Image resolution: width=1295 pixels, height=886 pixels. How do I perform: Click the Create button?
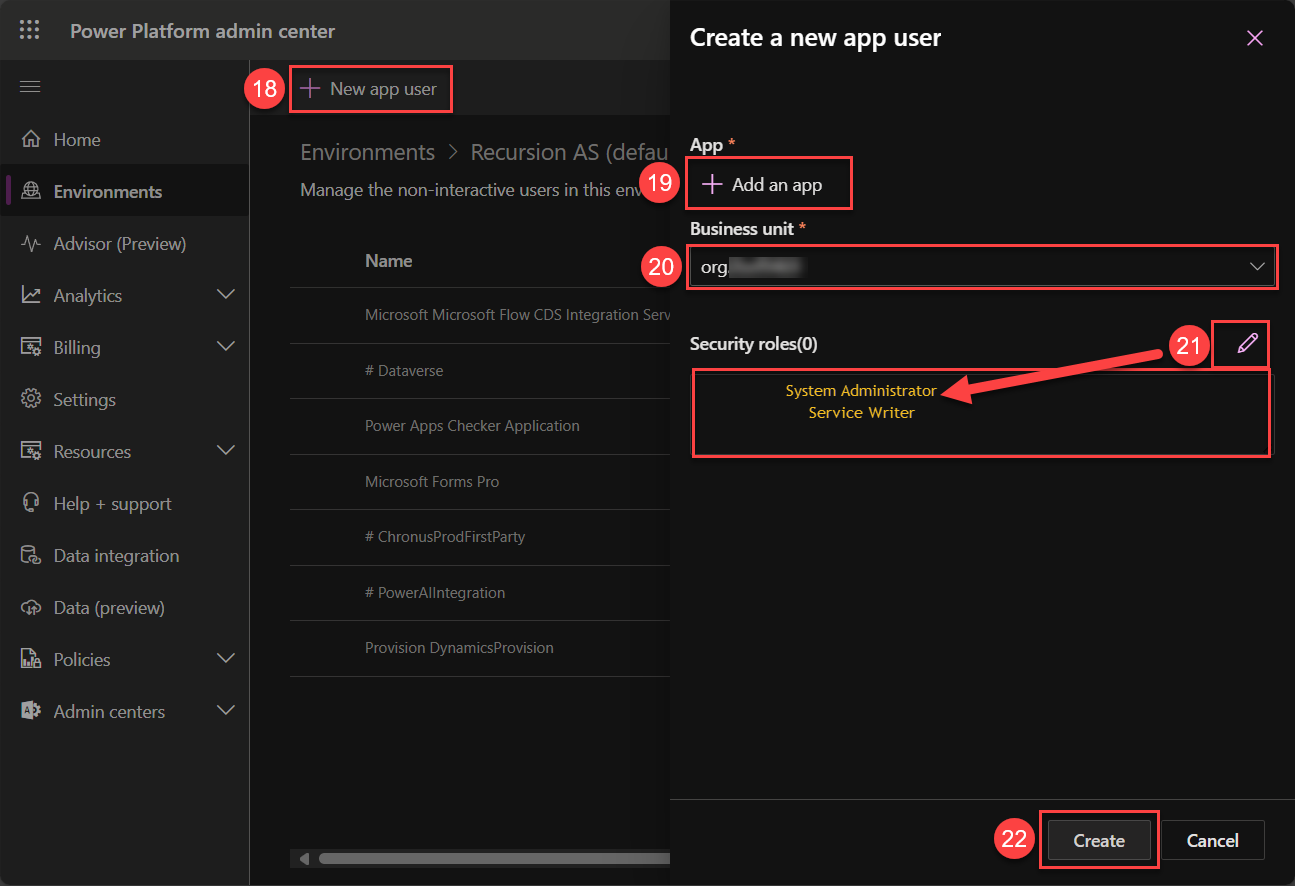tap(1098, 840)
